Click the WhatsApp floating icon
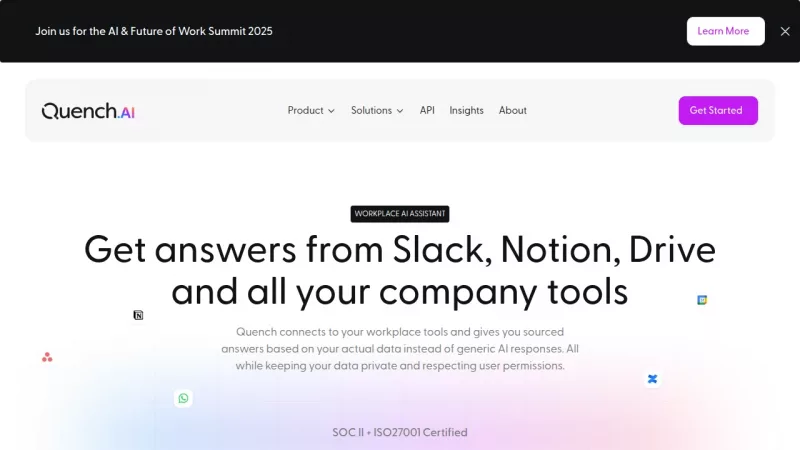The image size is (800, 450). [x=183, y=398]
